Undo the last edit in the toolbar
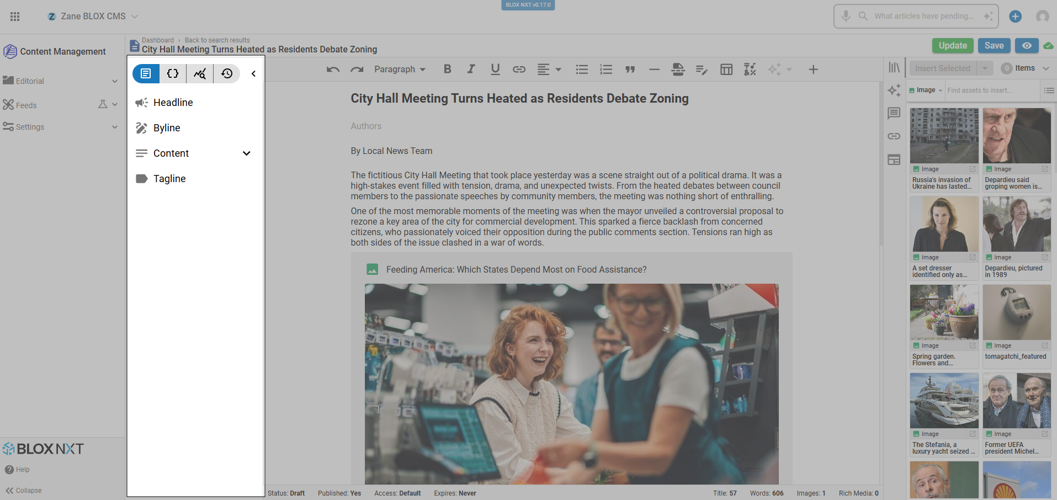The width and height of the screenshot is (1057, 500). coord(332,69)
